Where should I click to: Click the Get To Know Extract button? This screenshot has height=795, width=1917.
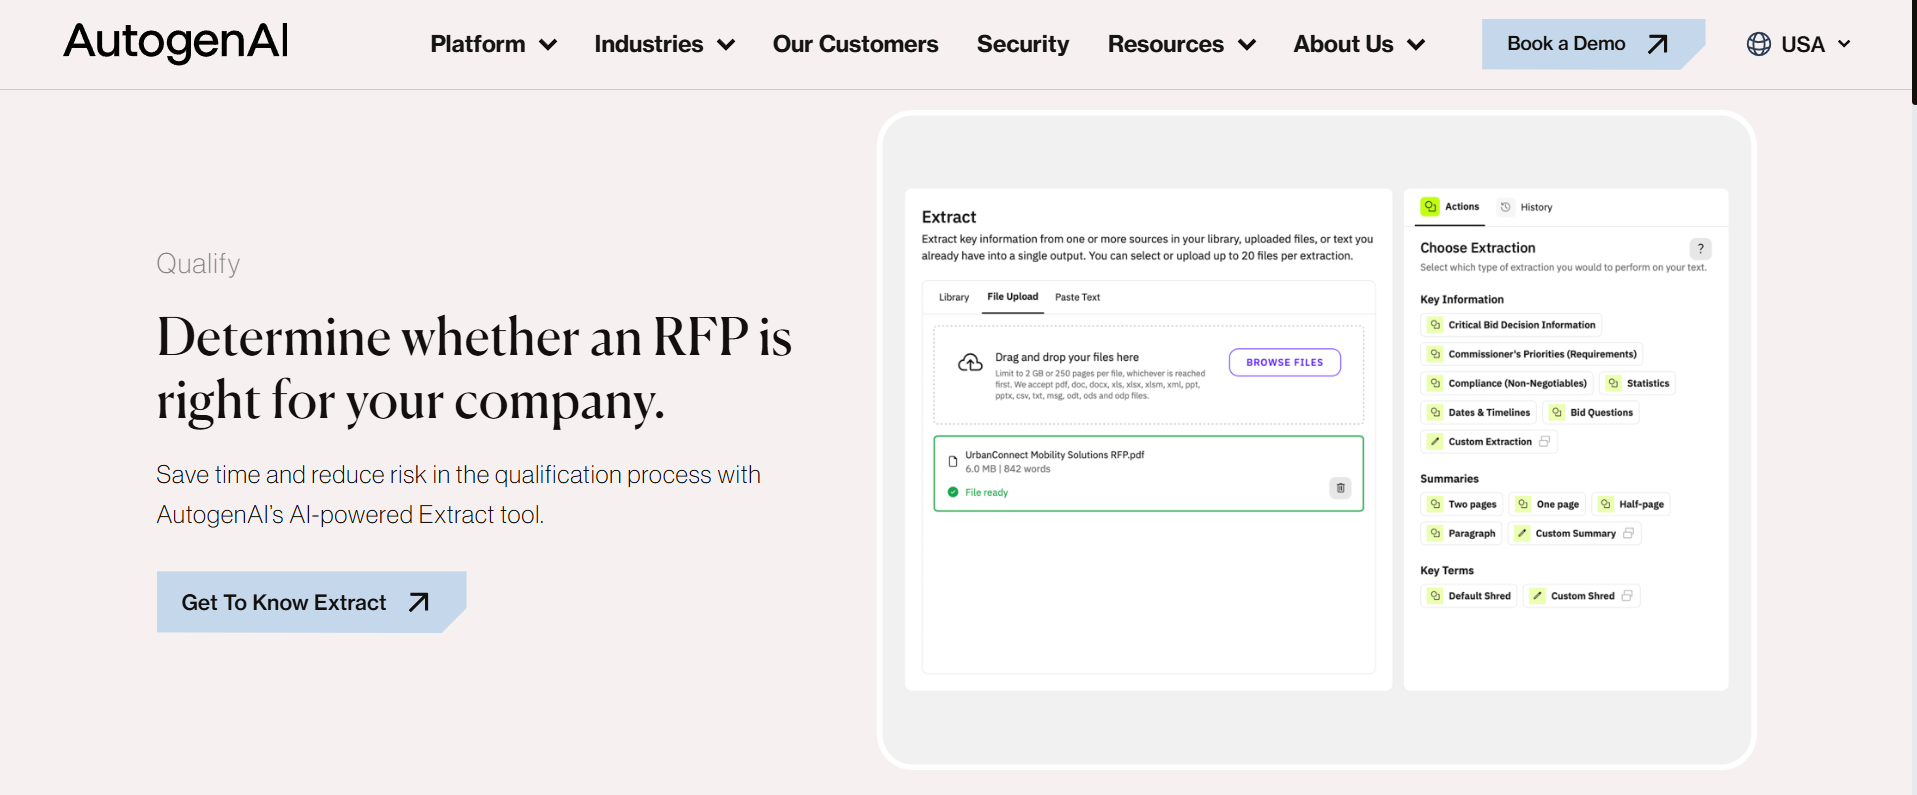click(311, 602)
